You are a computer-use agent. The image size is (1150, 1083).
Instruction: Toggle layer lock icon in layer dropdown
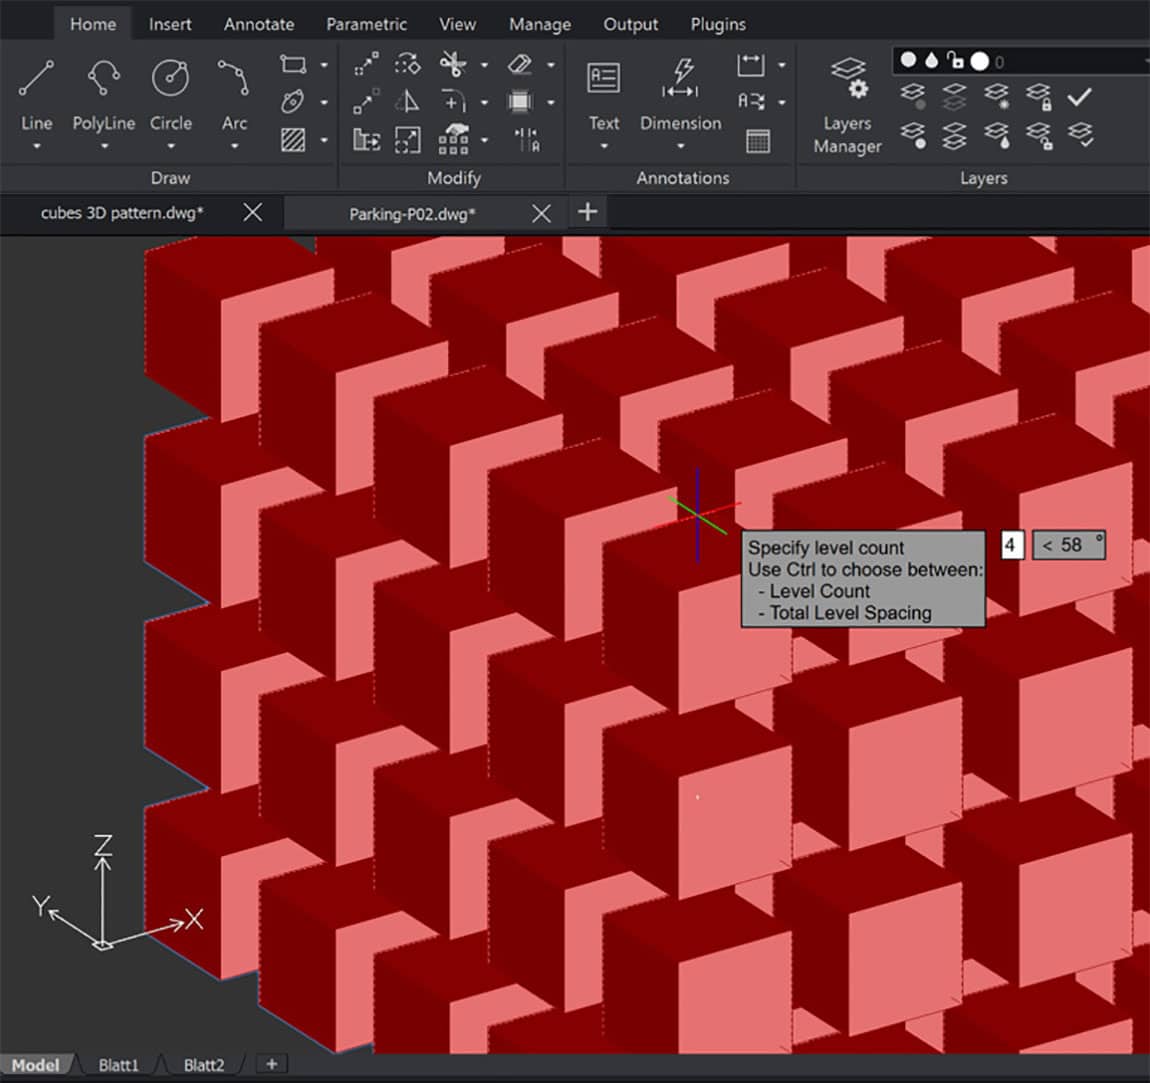[955, 61]
